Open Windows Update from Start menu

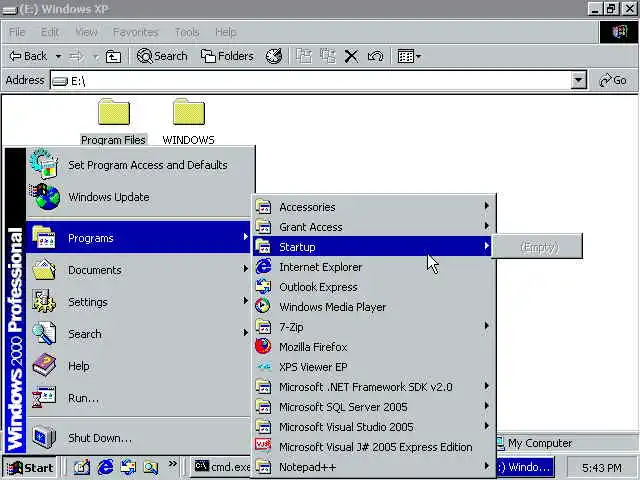139,197
